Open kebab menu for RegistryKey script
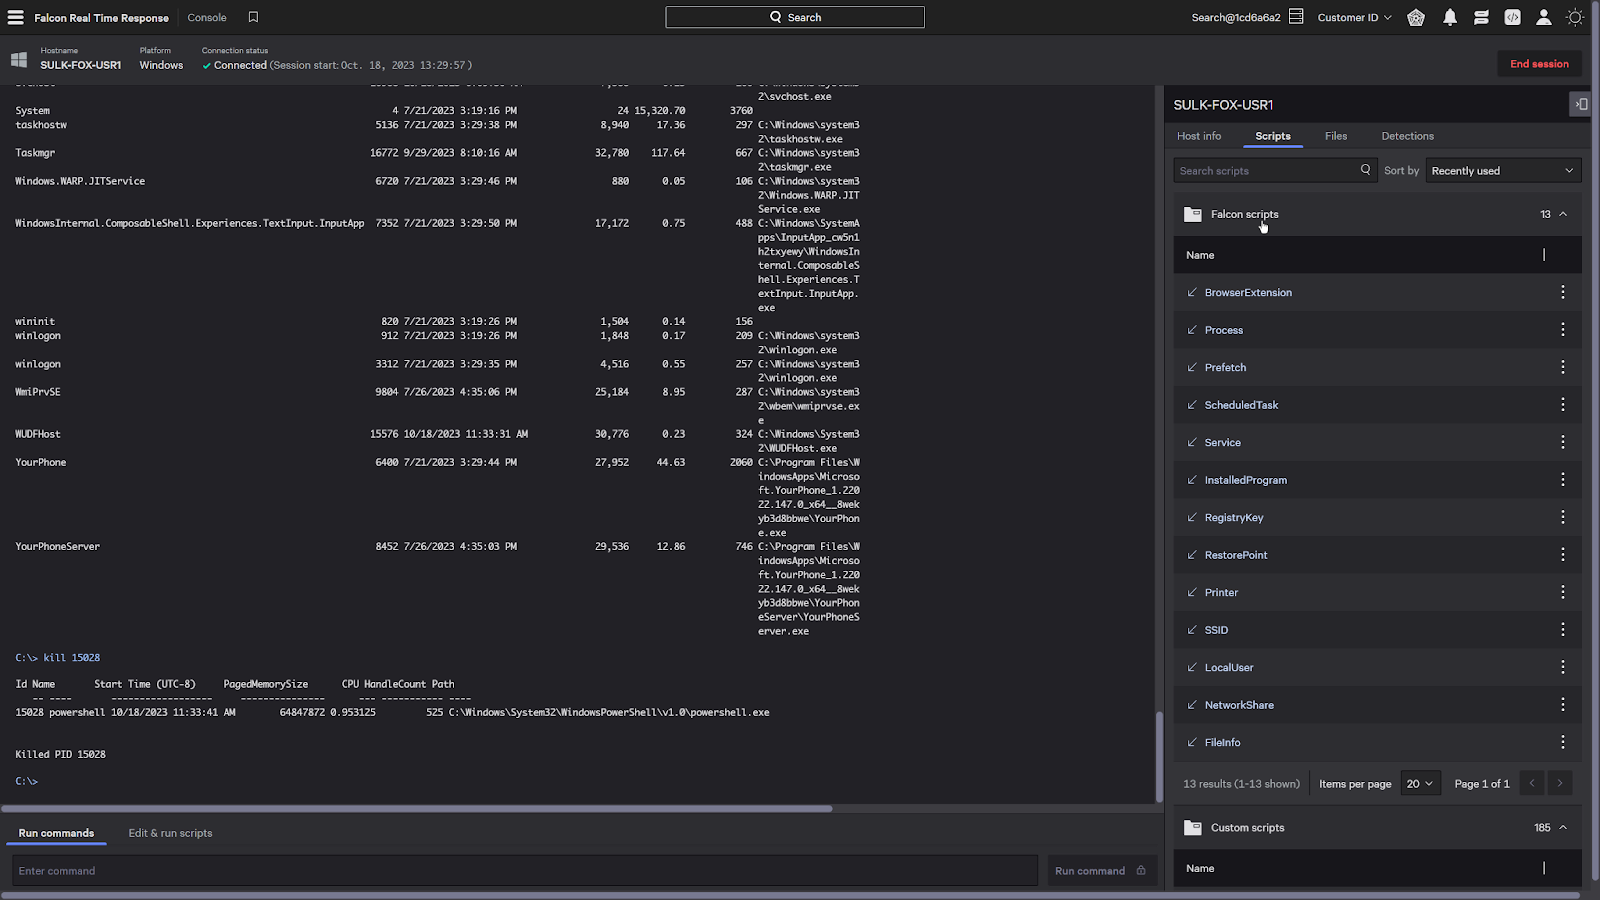The width and height of the screenshot is (1600, 900). coord(1562,517)
